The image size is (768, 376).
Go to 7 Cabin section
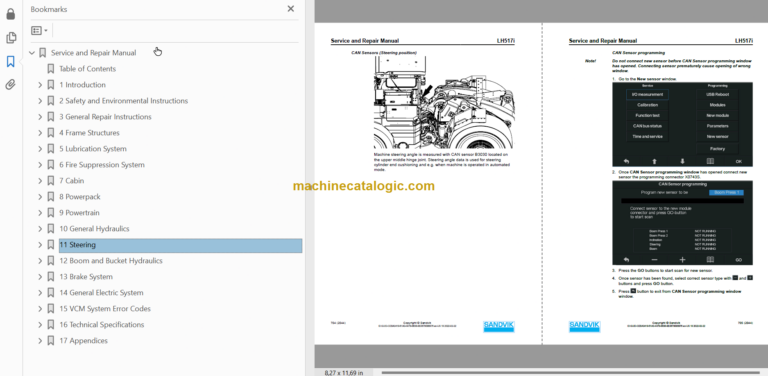click(x=72, y=181)
